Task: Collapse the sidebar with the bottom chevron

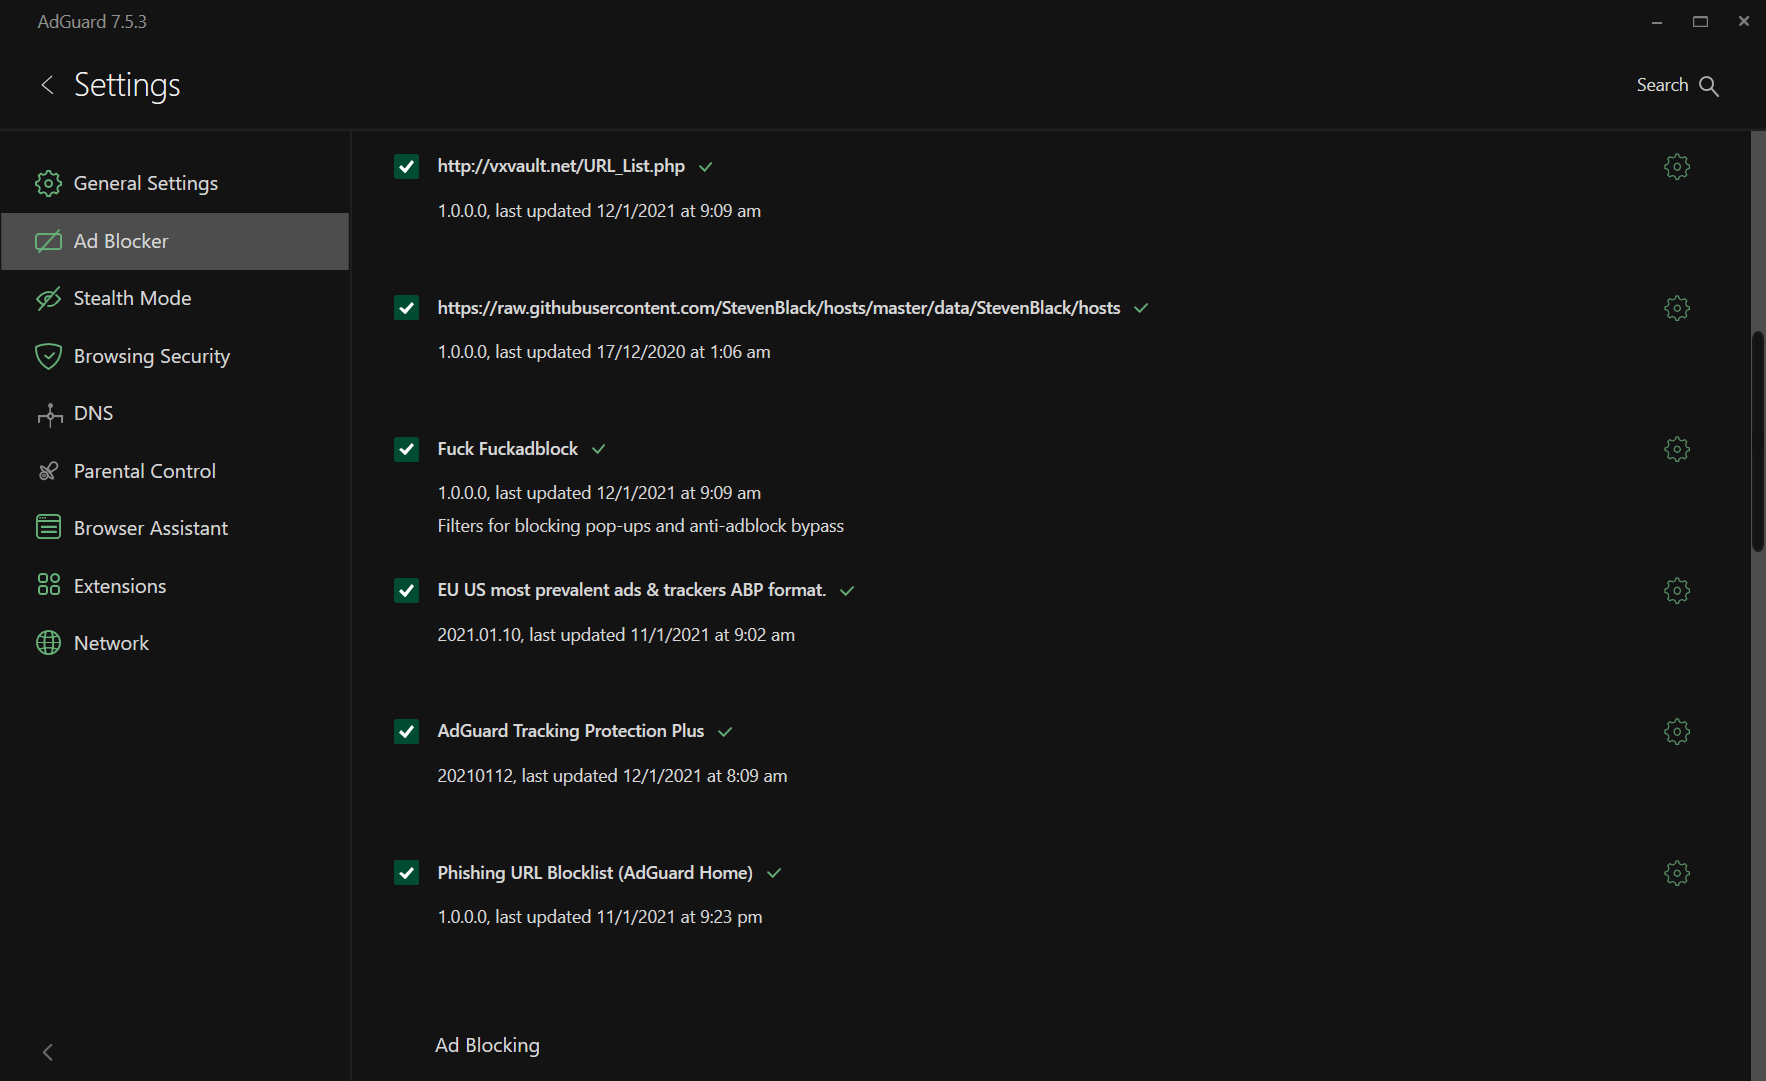Action: coord(47,1052)
